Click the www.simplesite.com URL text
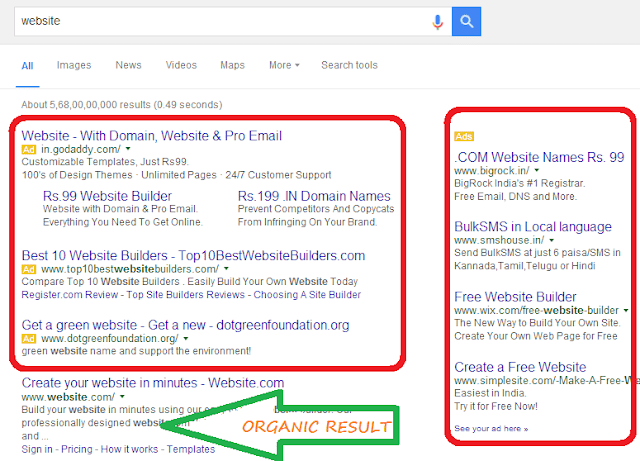This screenshot has width=640, height=461. coord(547,381)
